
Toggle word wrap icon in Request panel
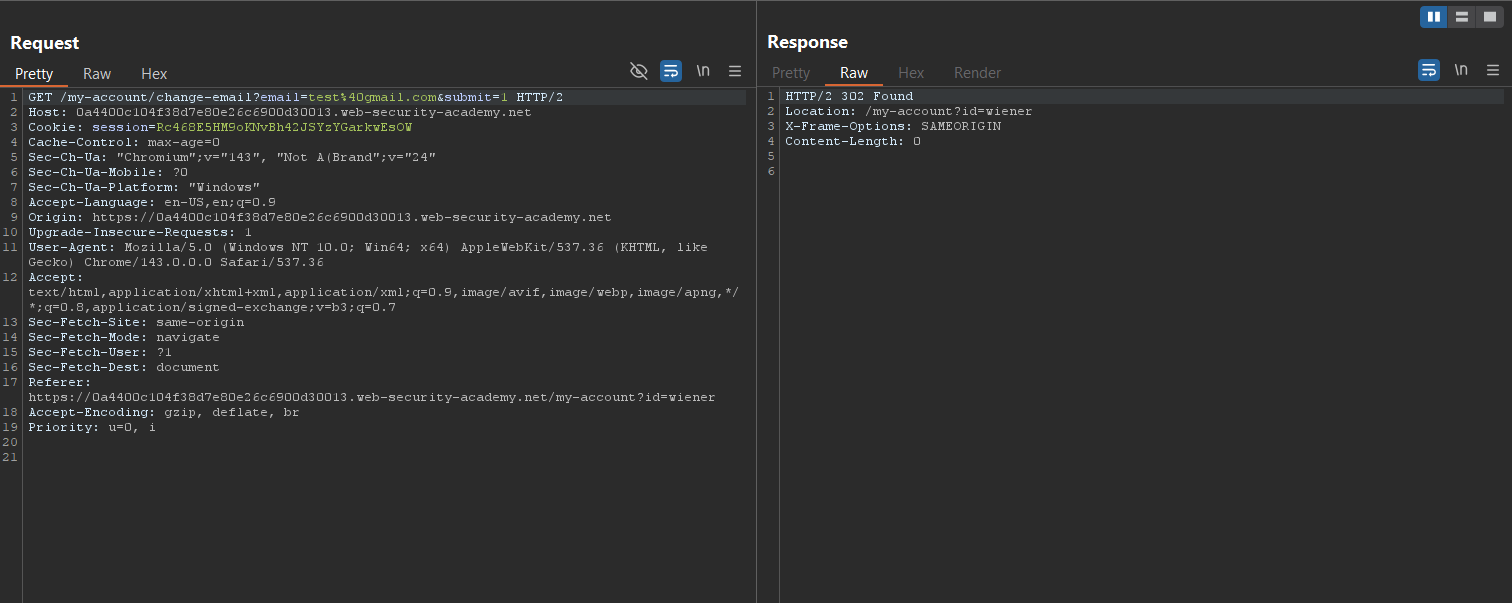pyautogui.click(x=671, y=70)
